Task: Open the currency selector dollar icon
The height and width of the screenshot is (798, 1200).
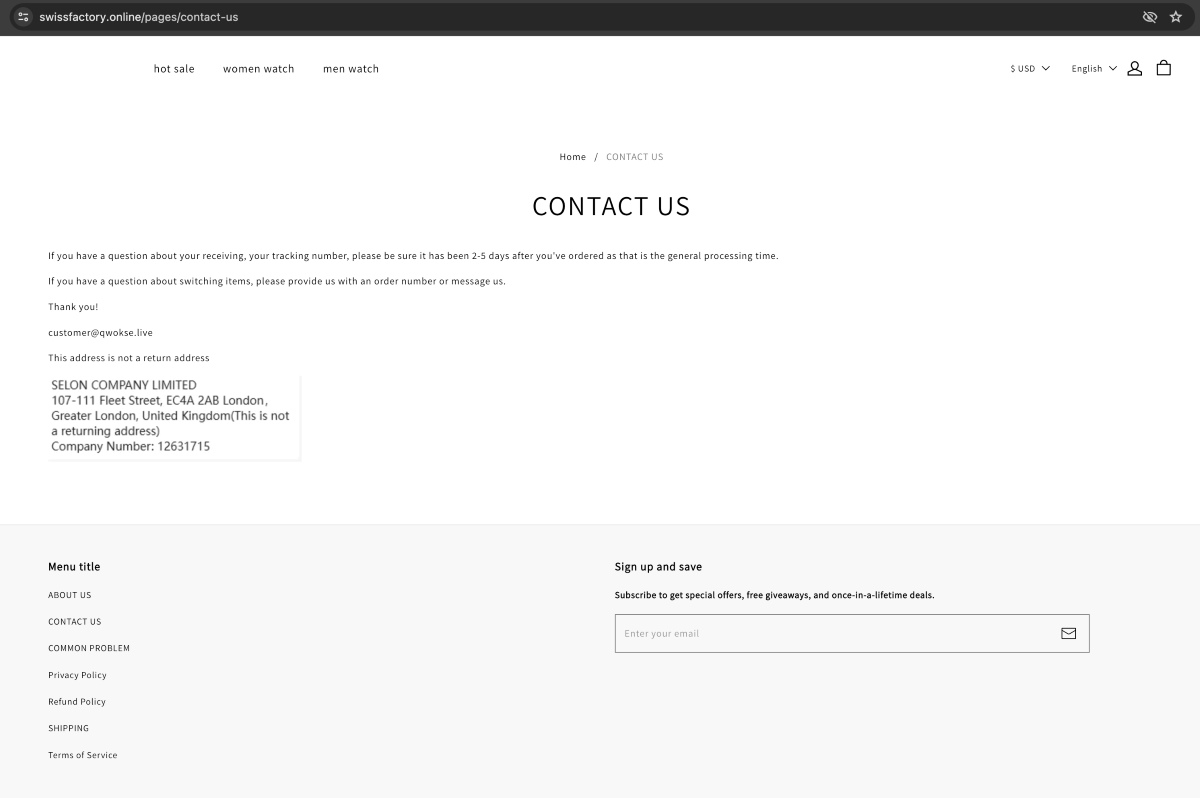Action: (x=1013, y=68)
